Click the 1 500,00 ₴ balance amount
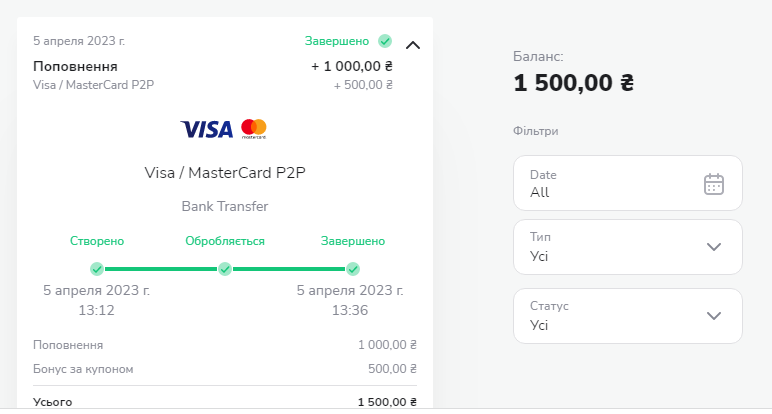Screen dimensions: 772x414 pyautogui.click(x=573, y=83)
